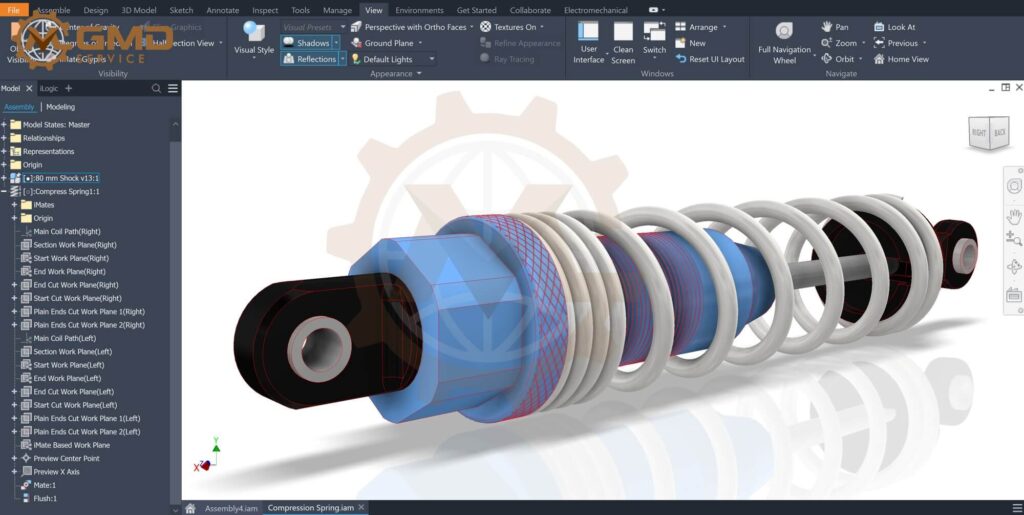
Task: Switch to the 3D Model ribbon tab
Action: coord(139,10)
